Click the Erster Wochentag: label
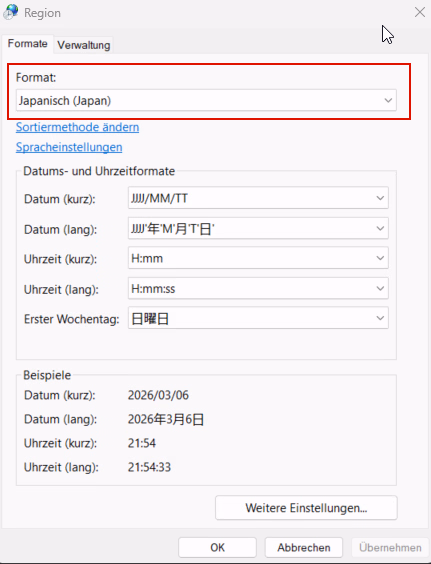The height and width of the screenshot is (564, 431). click(x=72, y=319)
